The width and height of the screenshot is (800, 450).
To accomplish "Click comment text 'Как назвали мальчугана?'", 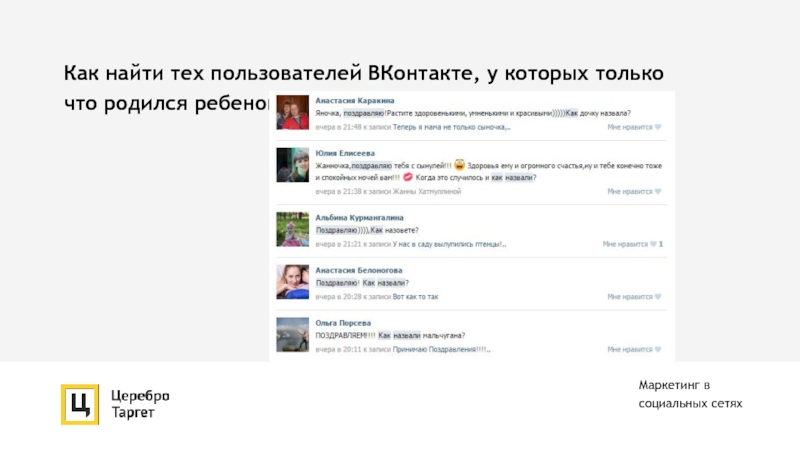I will 421,335.
